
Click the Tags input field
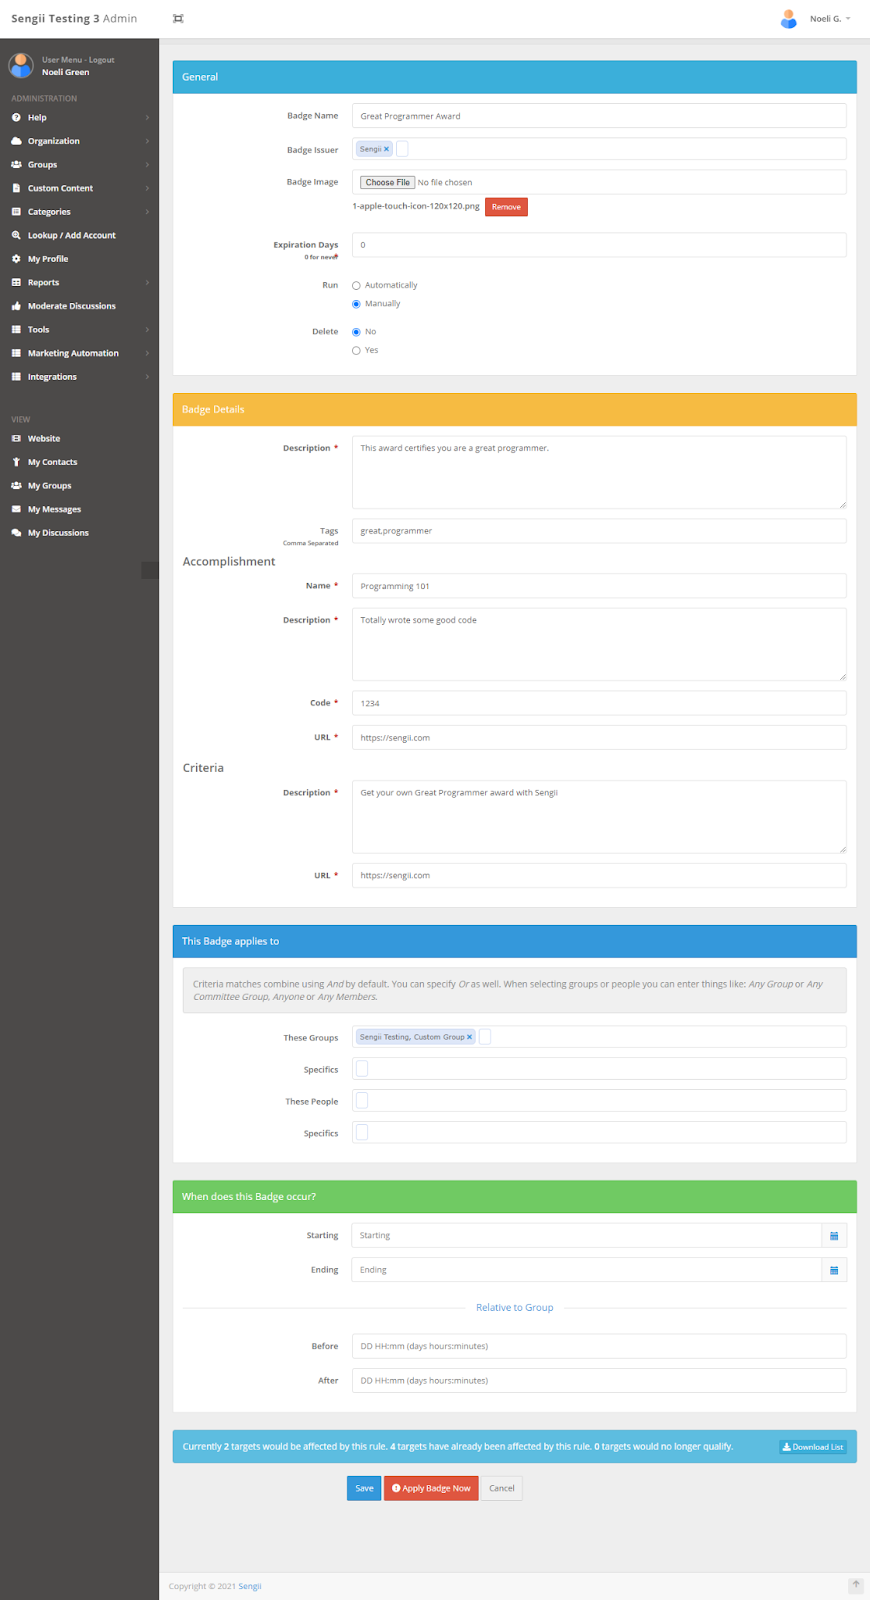pos(599,531)
